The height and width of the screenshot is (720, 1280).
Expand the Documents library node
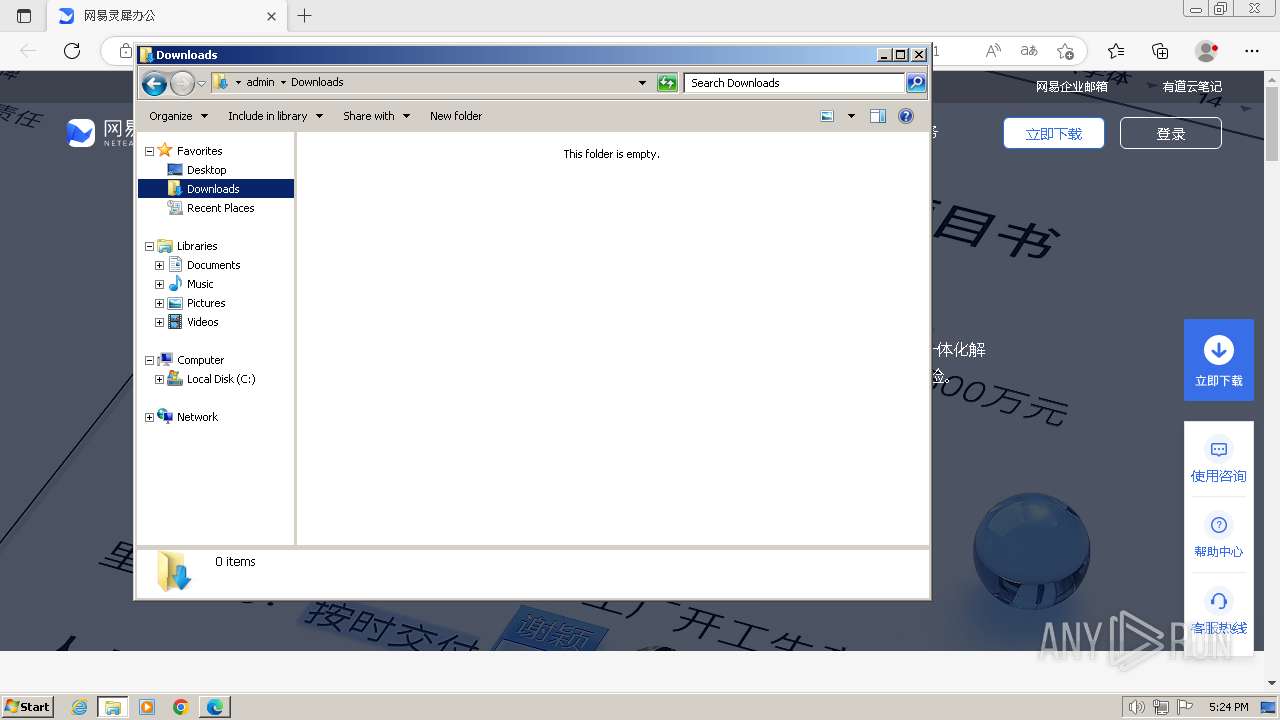[x=159, y=265]
